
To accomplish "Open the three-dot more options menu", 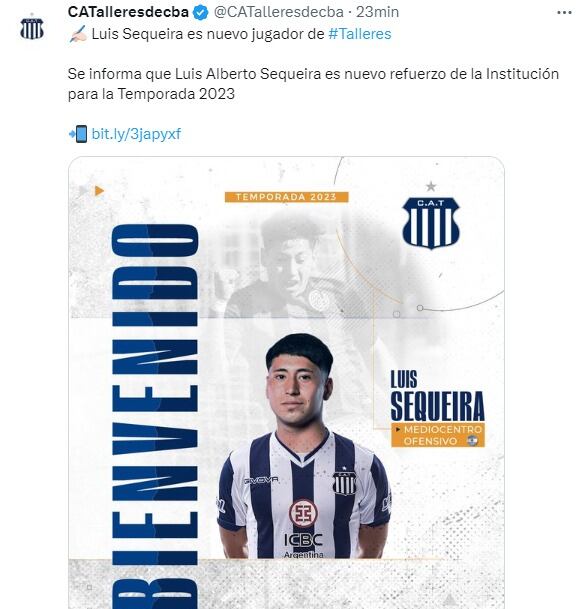I will tap(564, 13).
